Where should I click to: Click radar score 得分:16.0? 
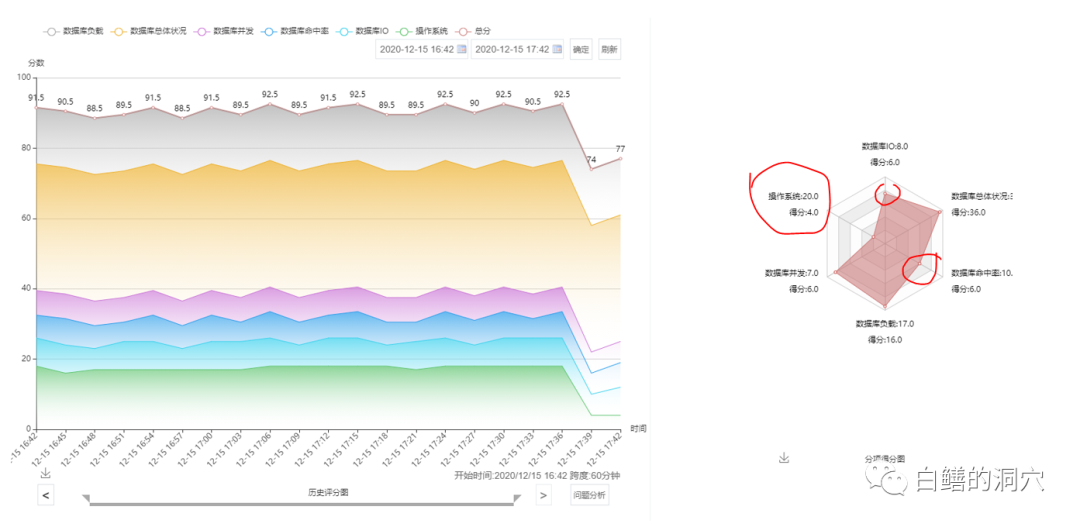coord(884,340)
